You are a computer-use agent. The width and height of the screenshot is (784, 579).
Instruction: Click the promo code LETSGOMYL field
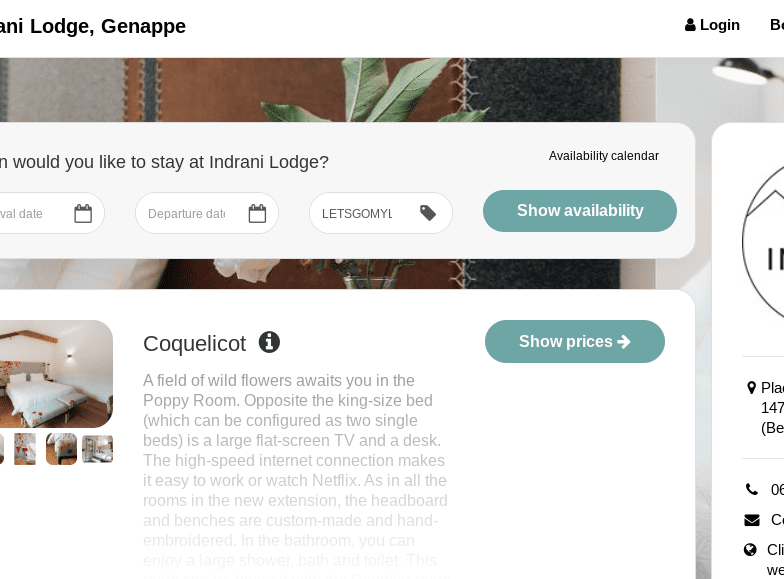[x=358, y=213]
